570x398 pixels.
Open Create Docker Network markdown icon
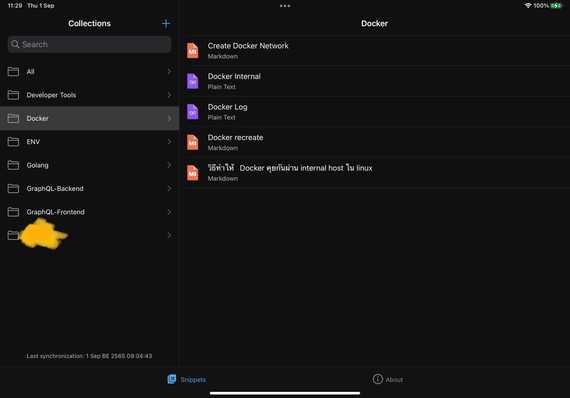click(193, 51)
